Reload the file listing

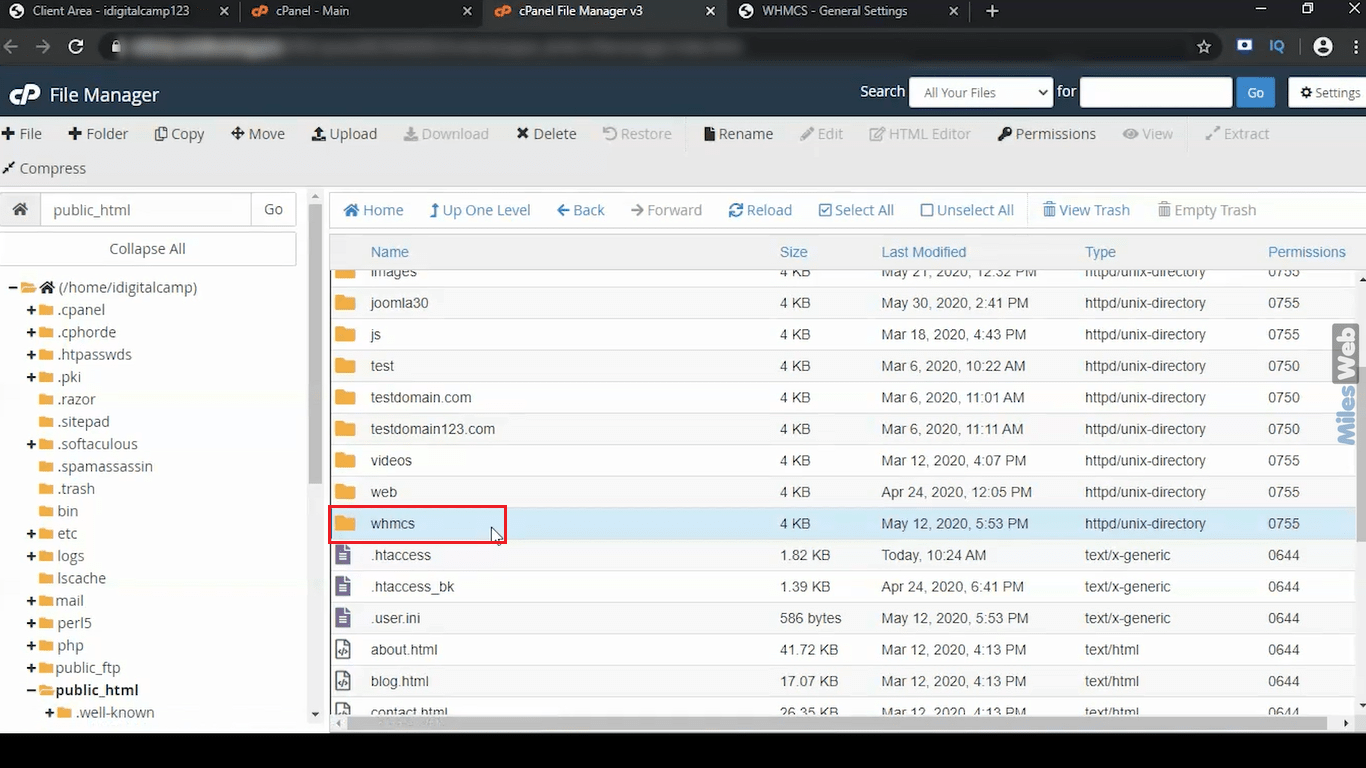coord(760,210)
